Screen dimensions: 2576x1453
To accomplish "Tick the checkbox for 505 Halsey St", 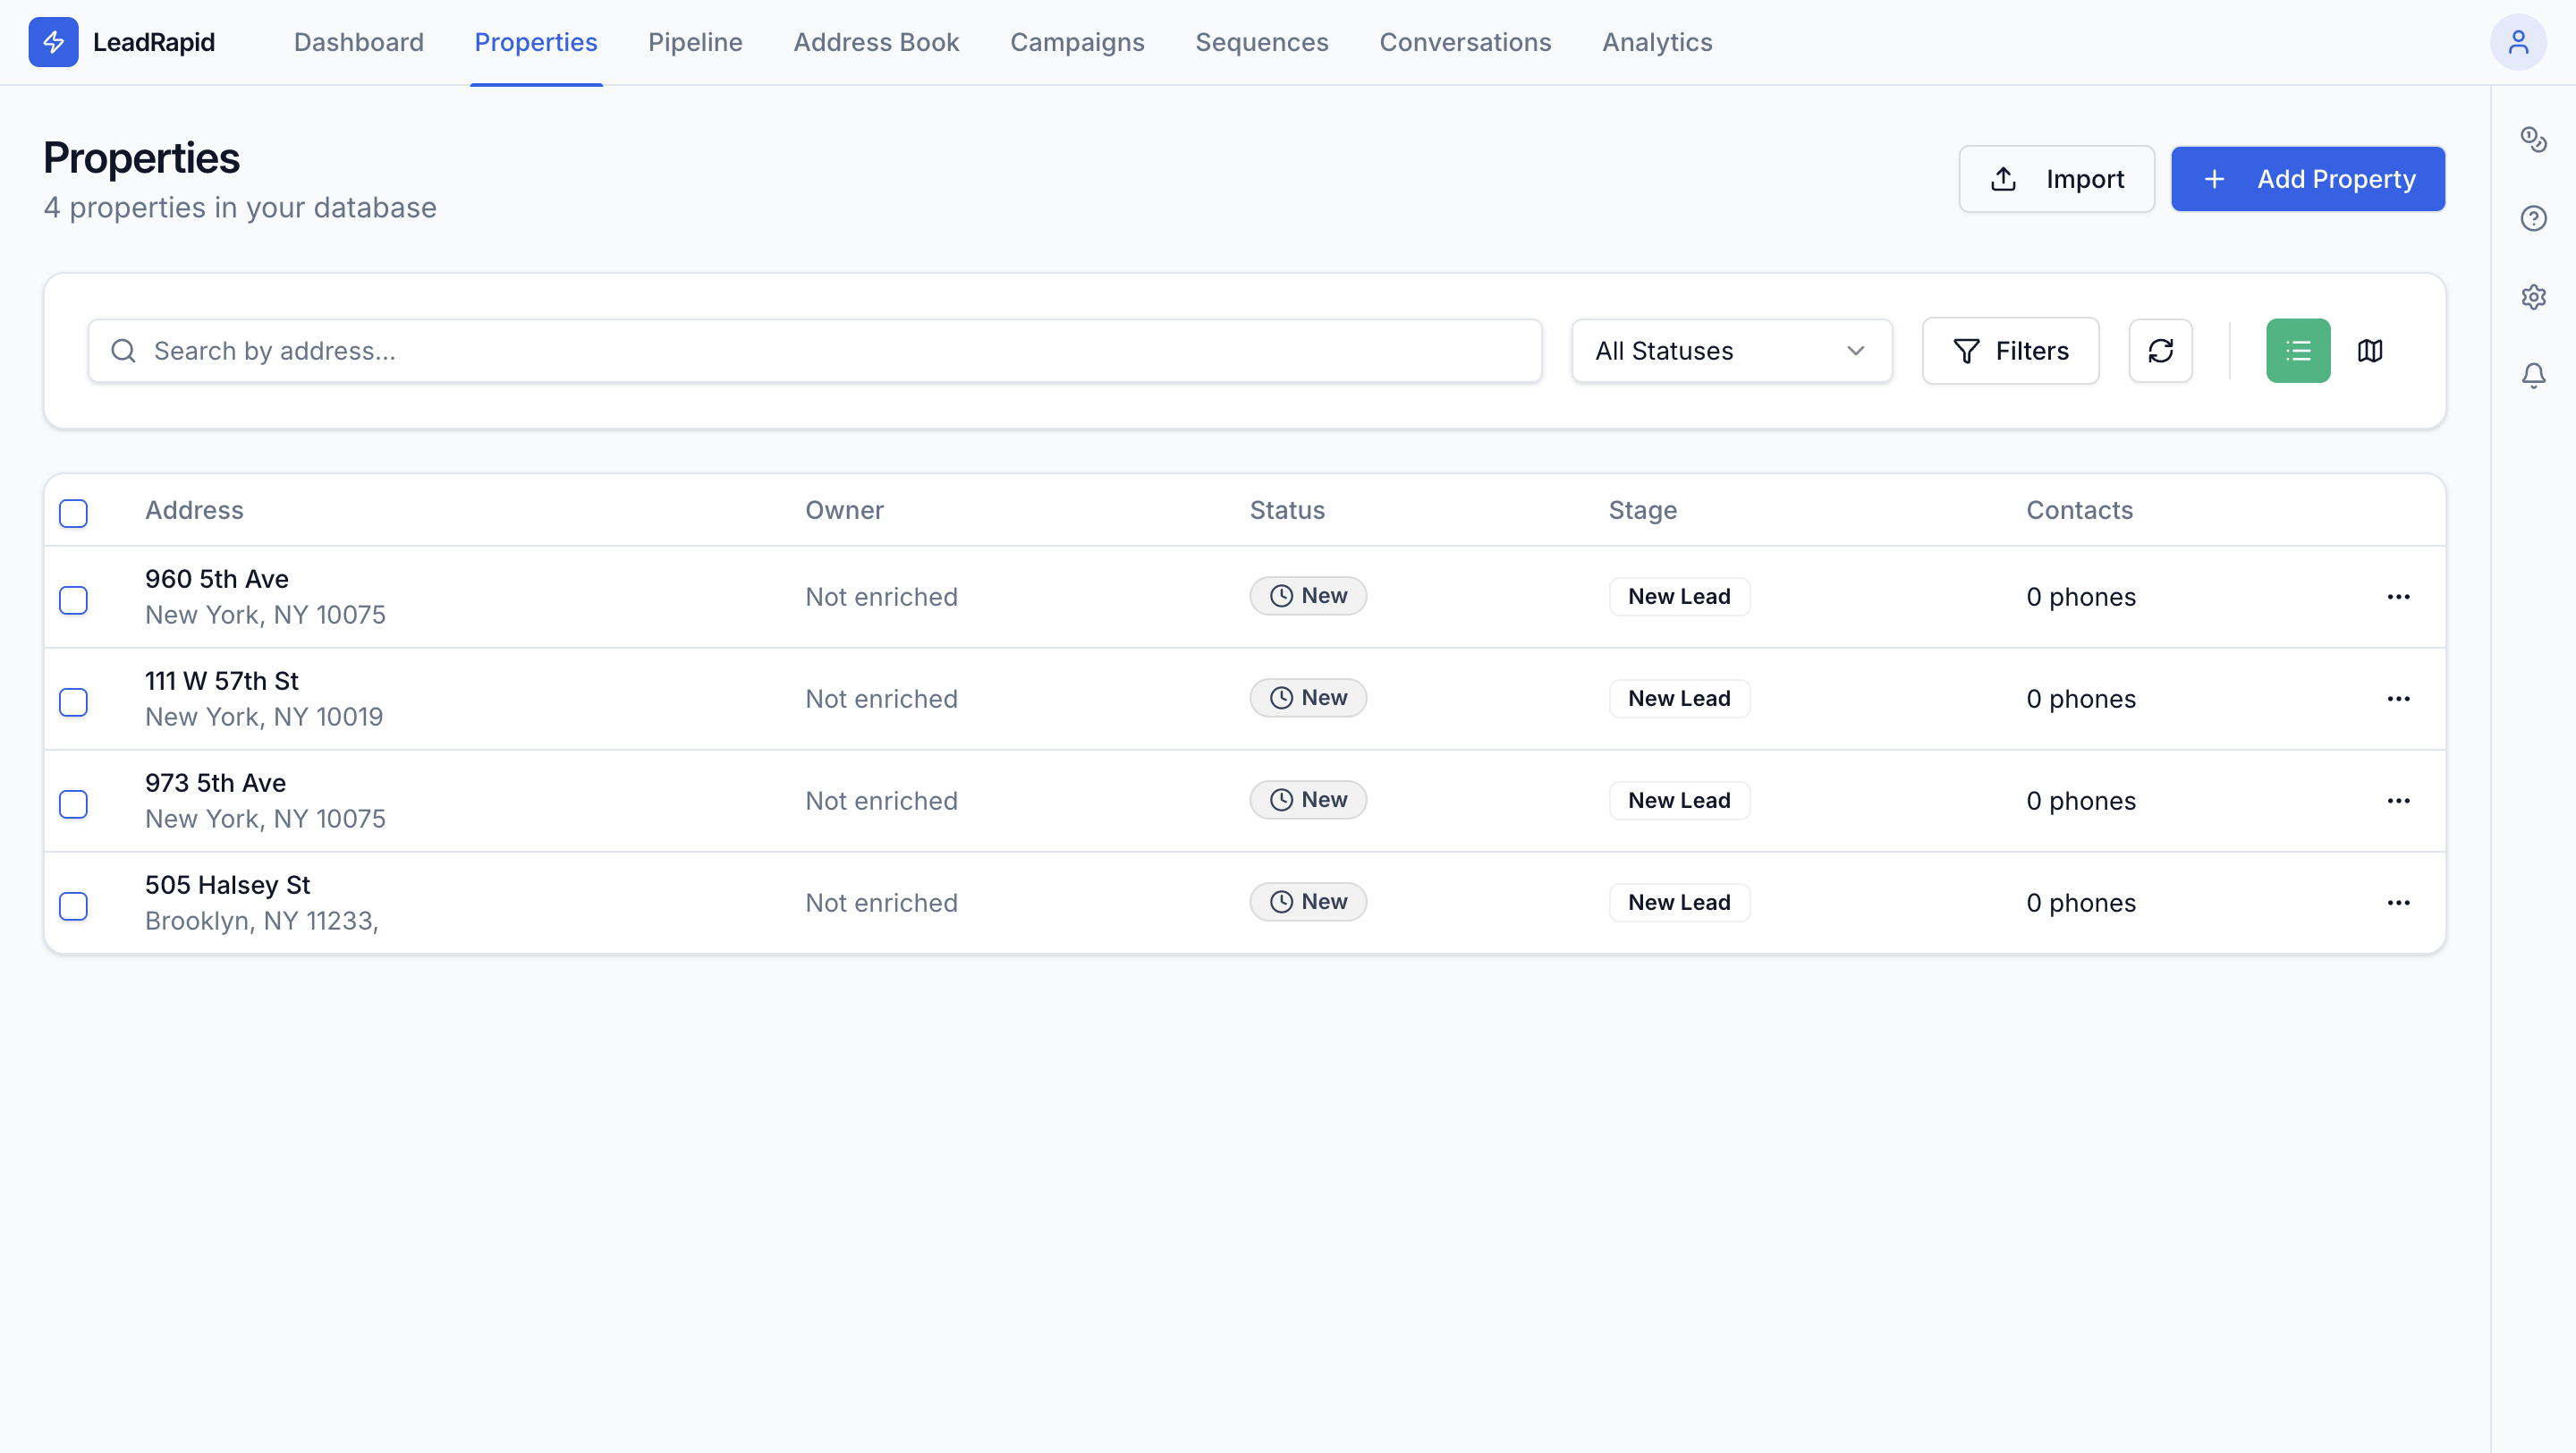I will click(x=74, y=905).
